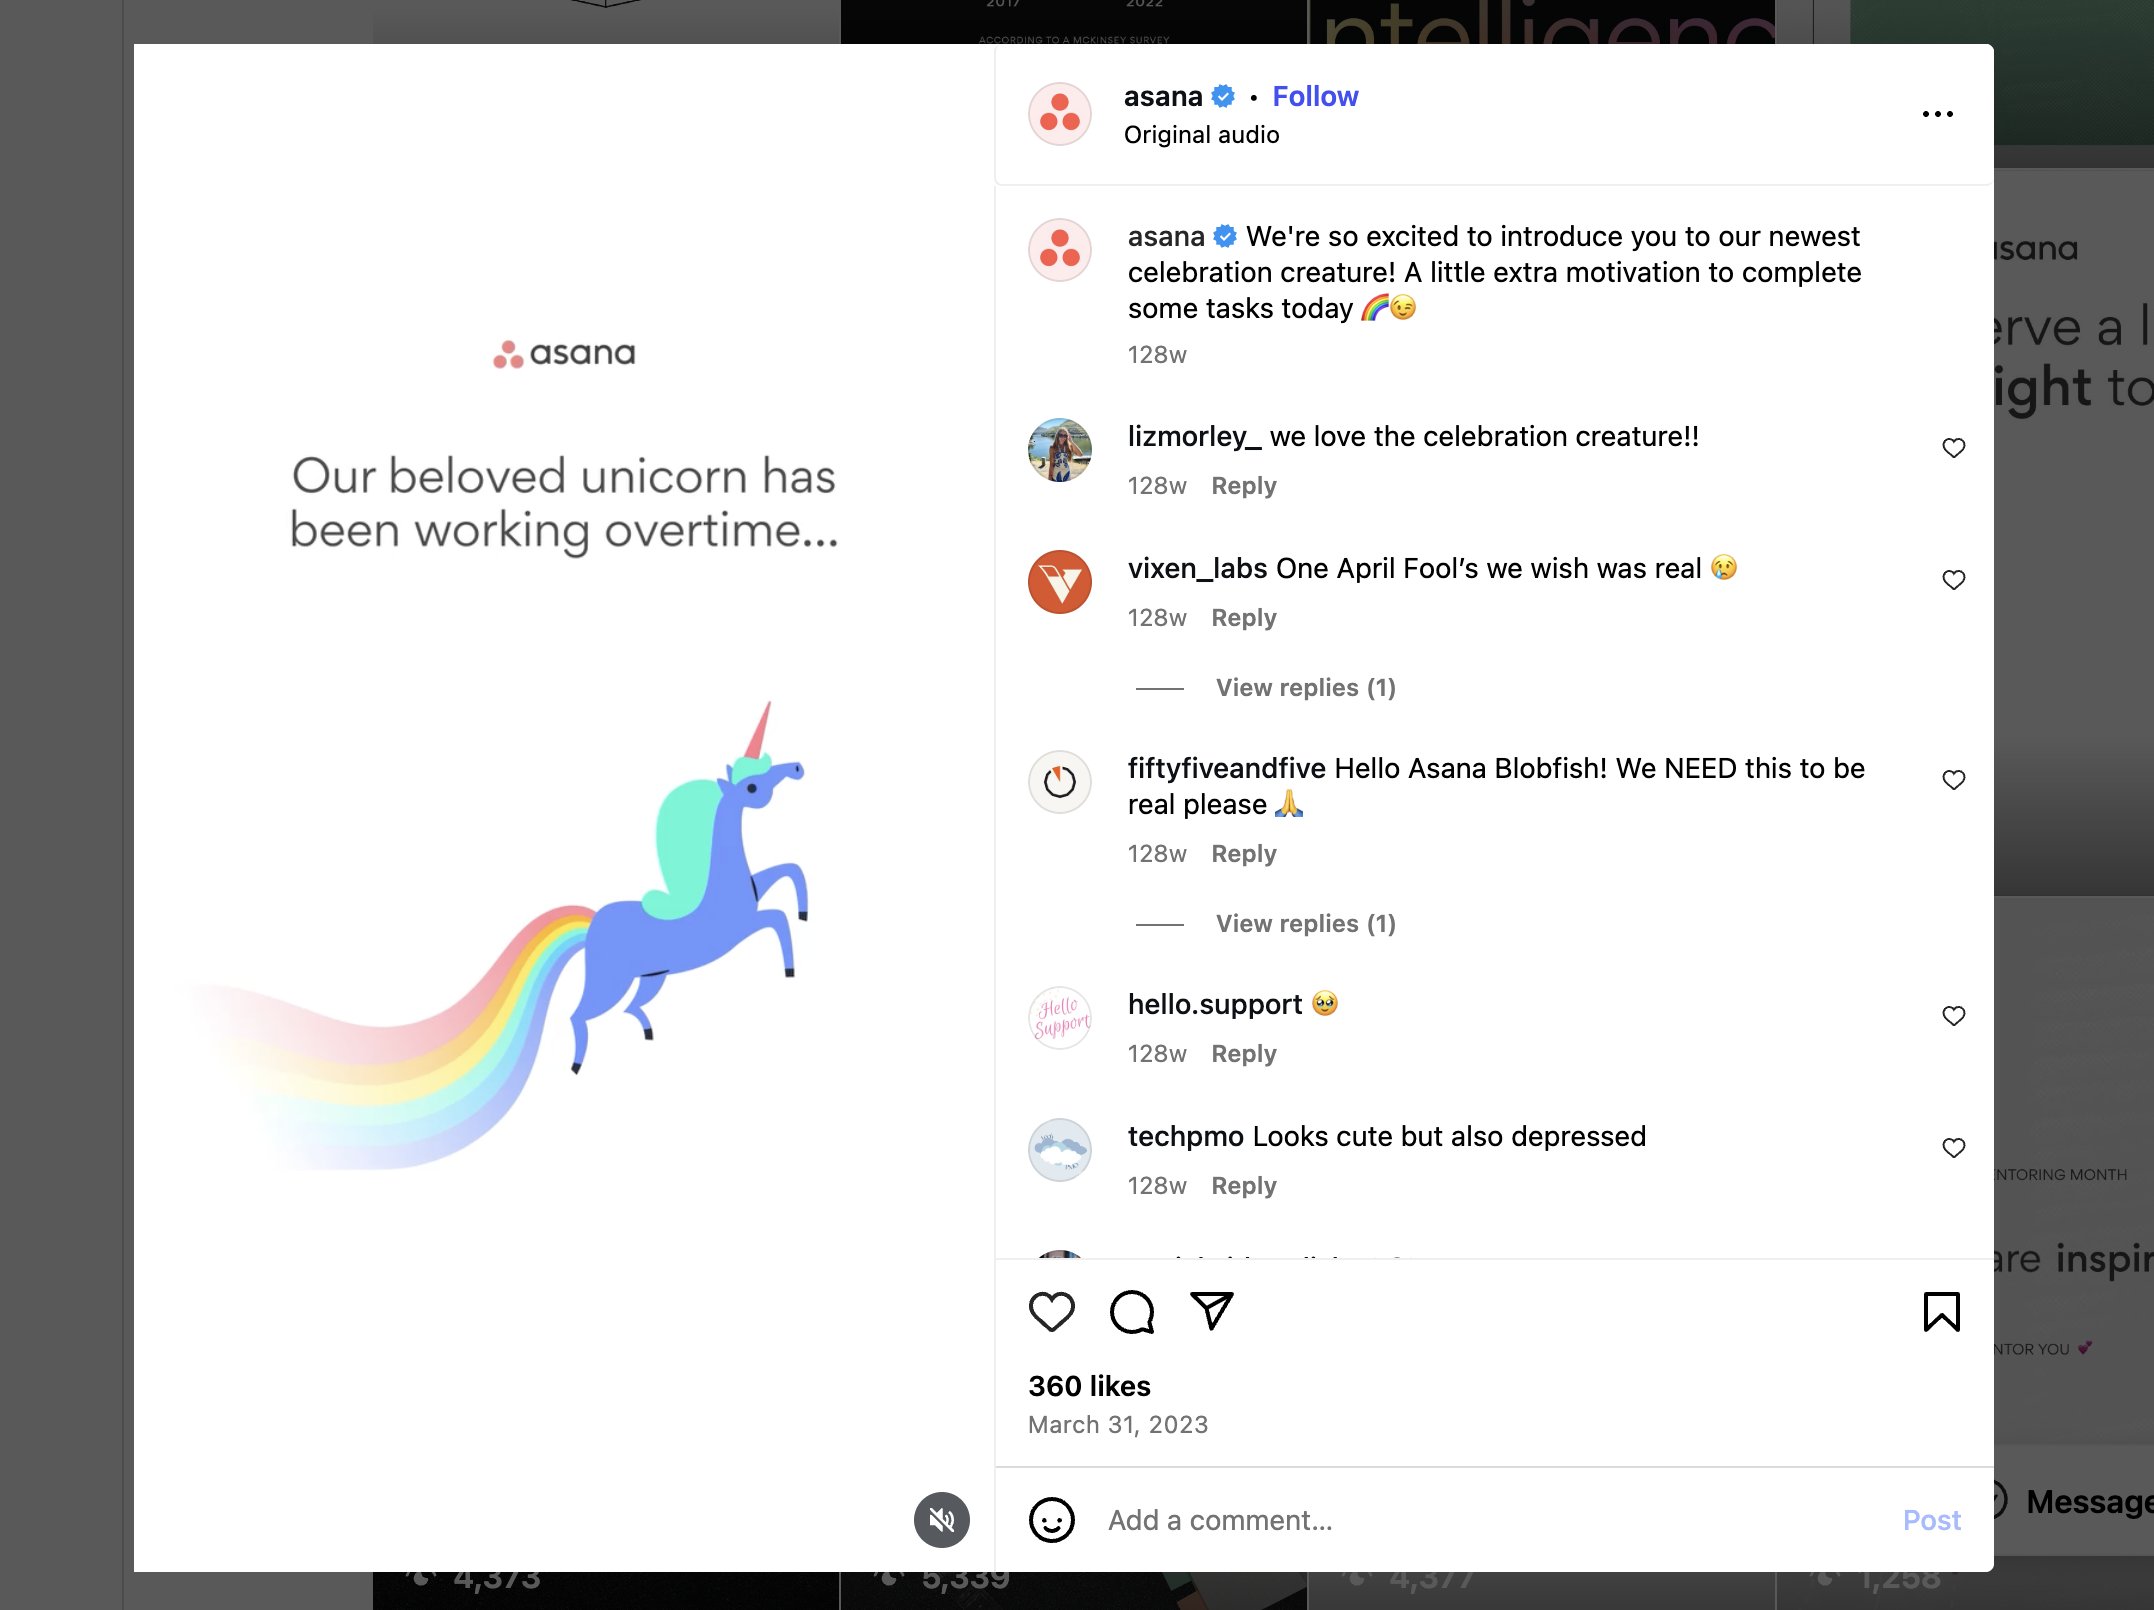This screenshot has width=2154, height=1610.
Task: Like the Asana post with heart icon
Action: click(x=1051, y=1312)
